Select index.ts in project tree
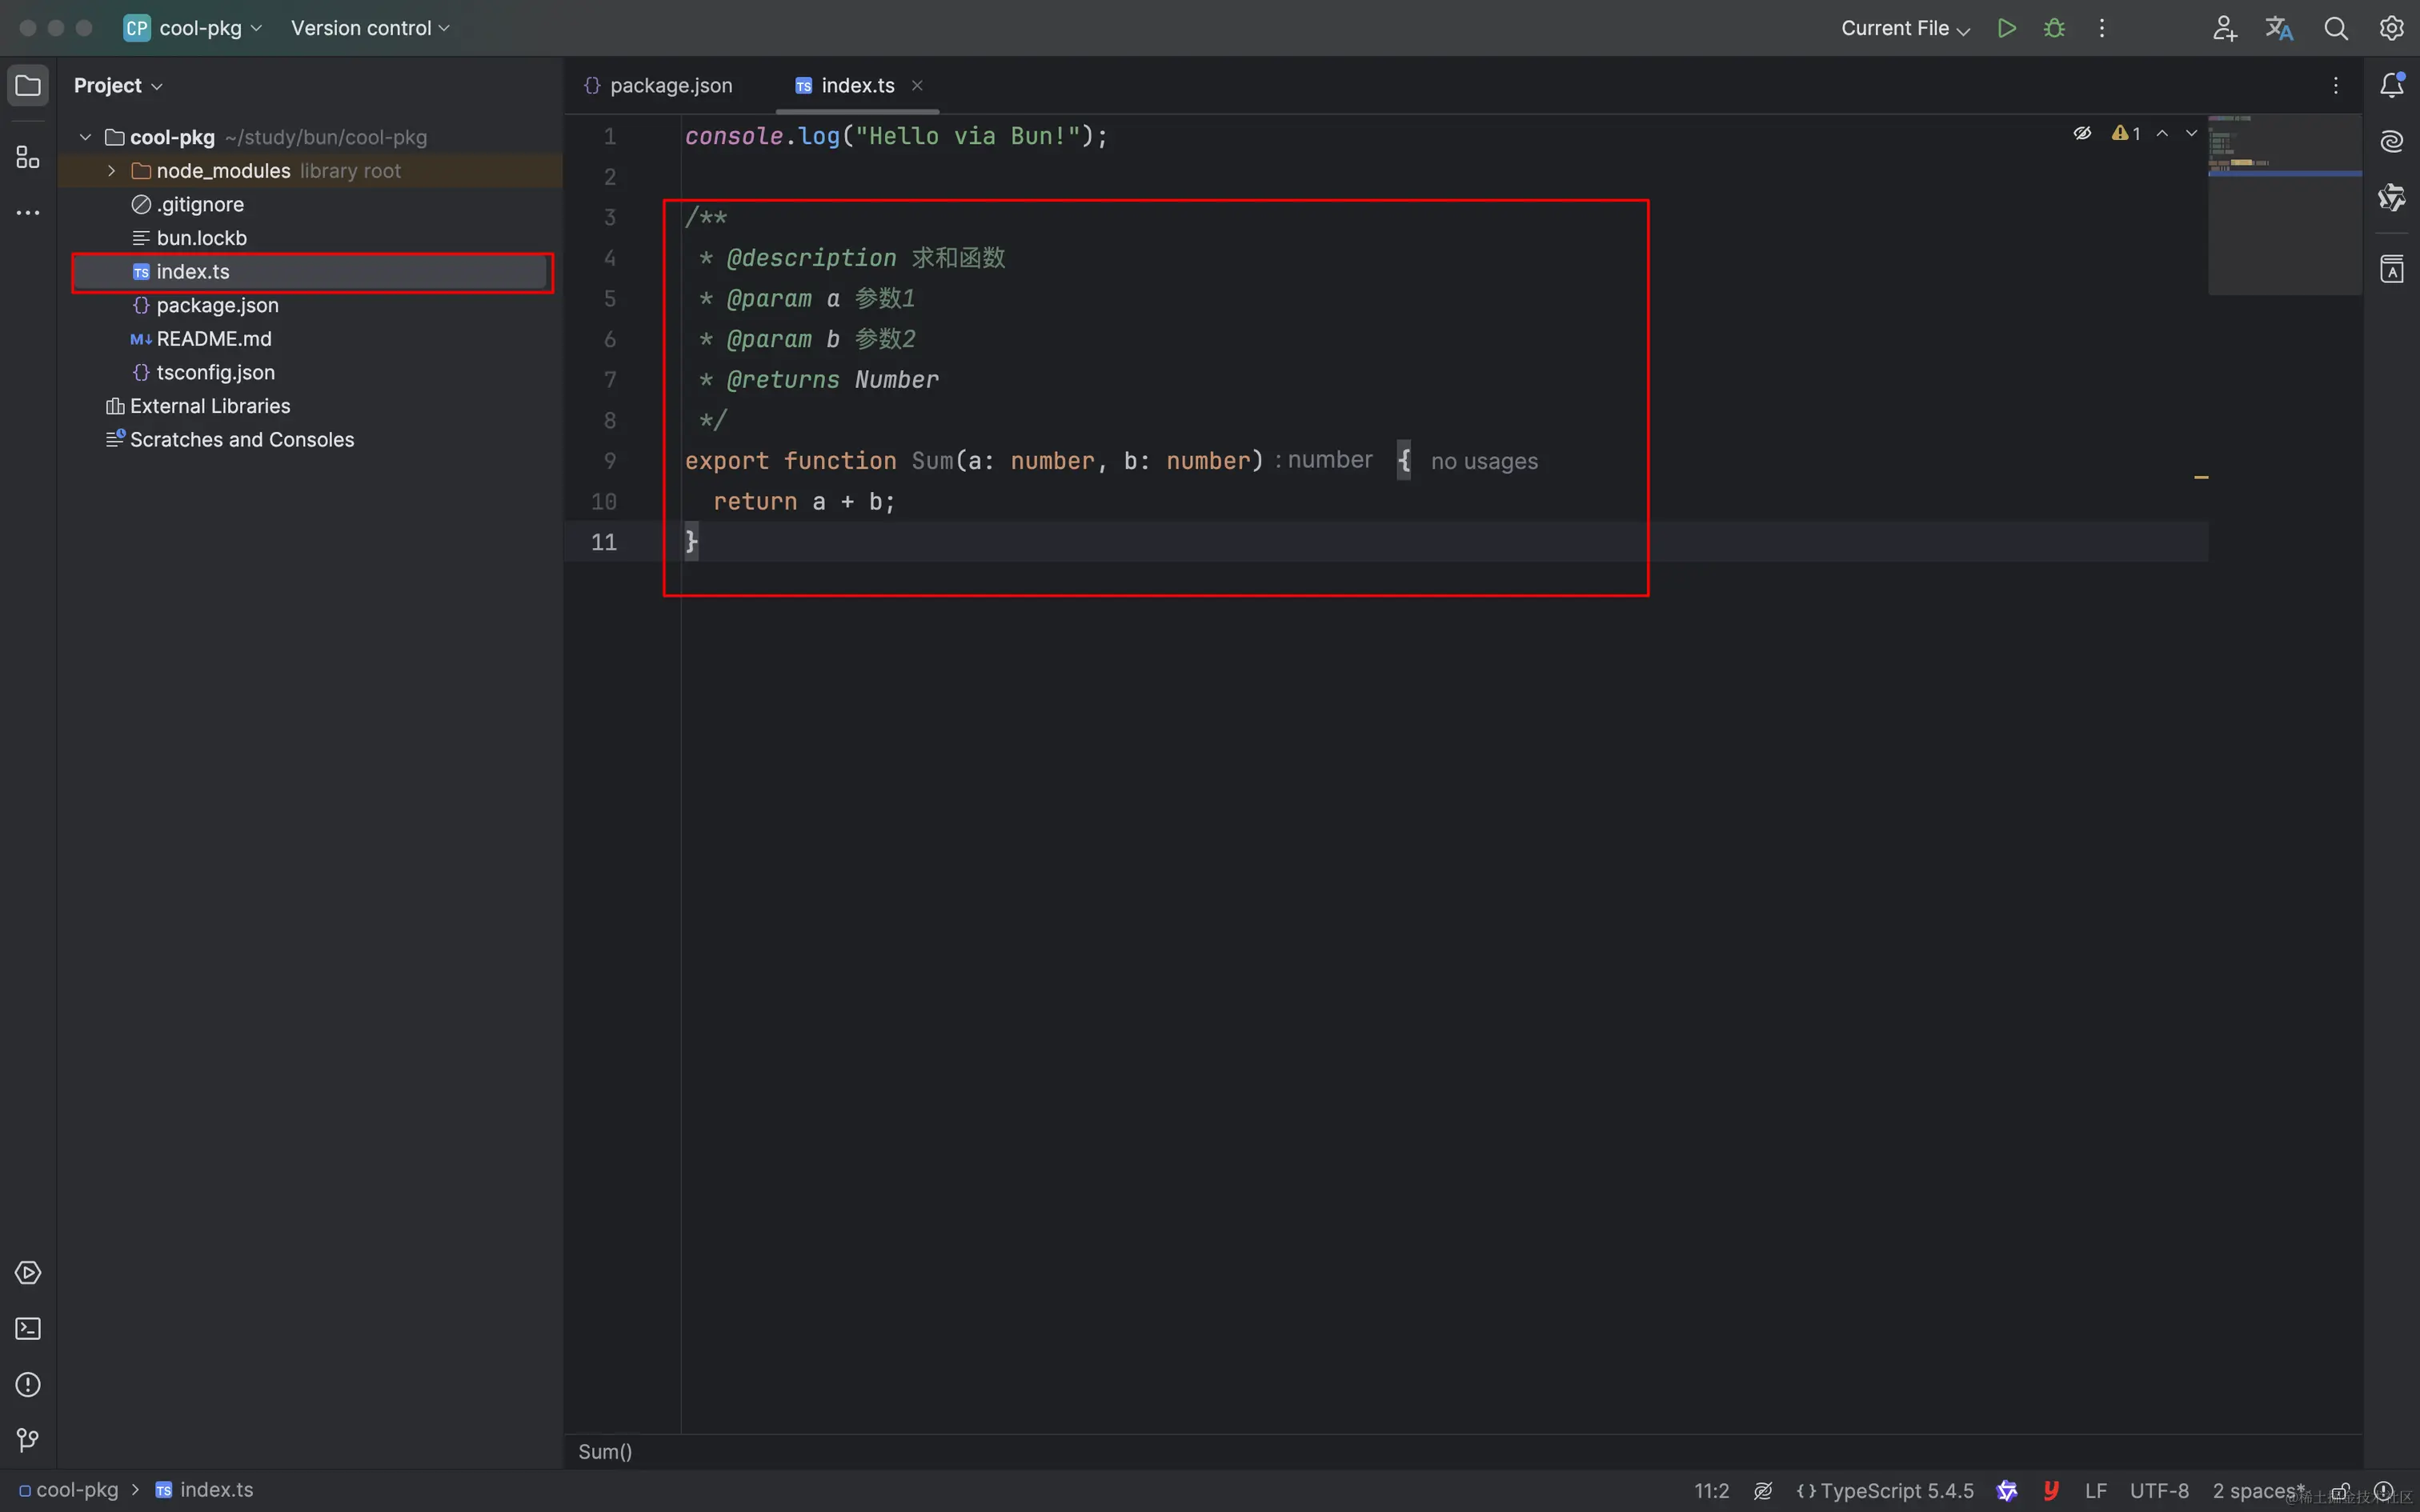Viewport: 2420px width, 1512px height. [310, 272]
